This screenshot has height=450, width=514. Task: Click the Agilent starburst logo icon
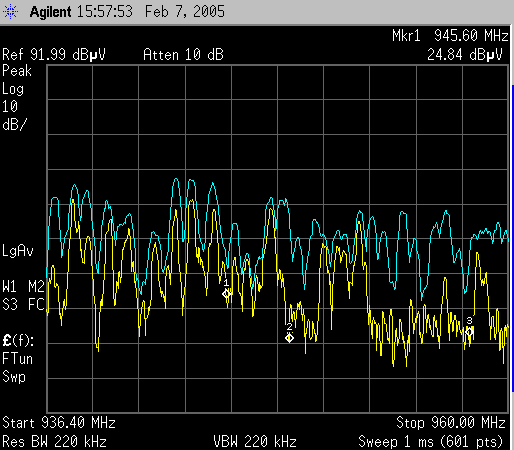(x=10, y=12)
